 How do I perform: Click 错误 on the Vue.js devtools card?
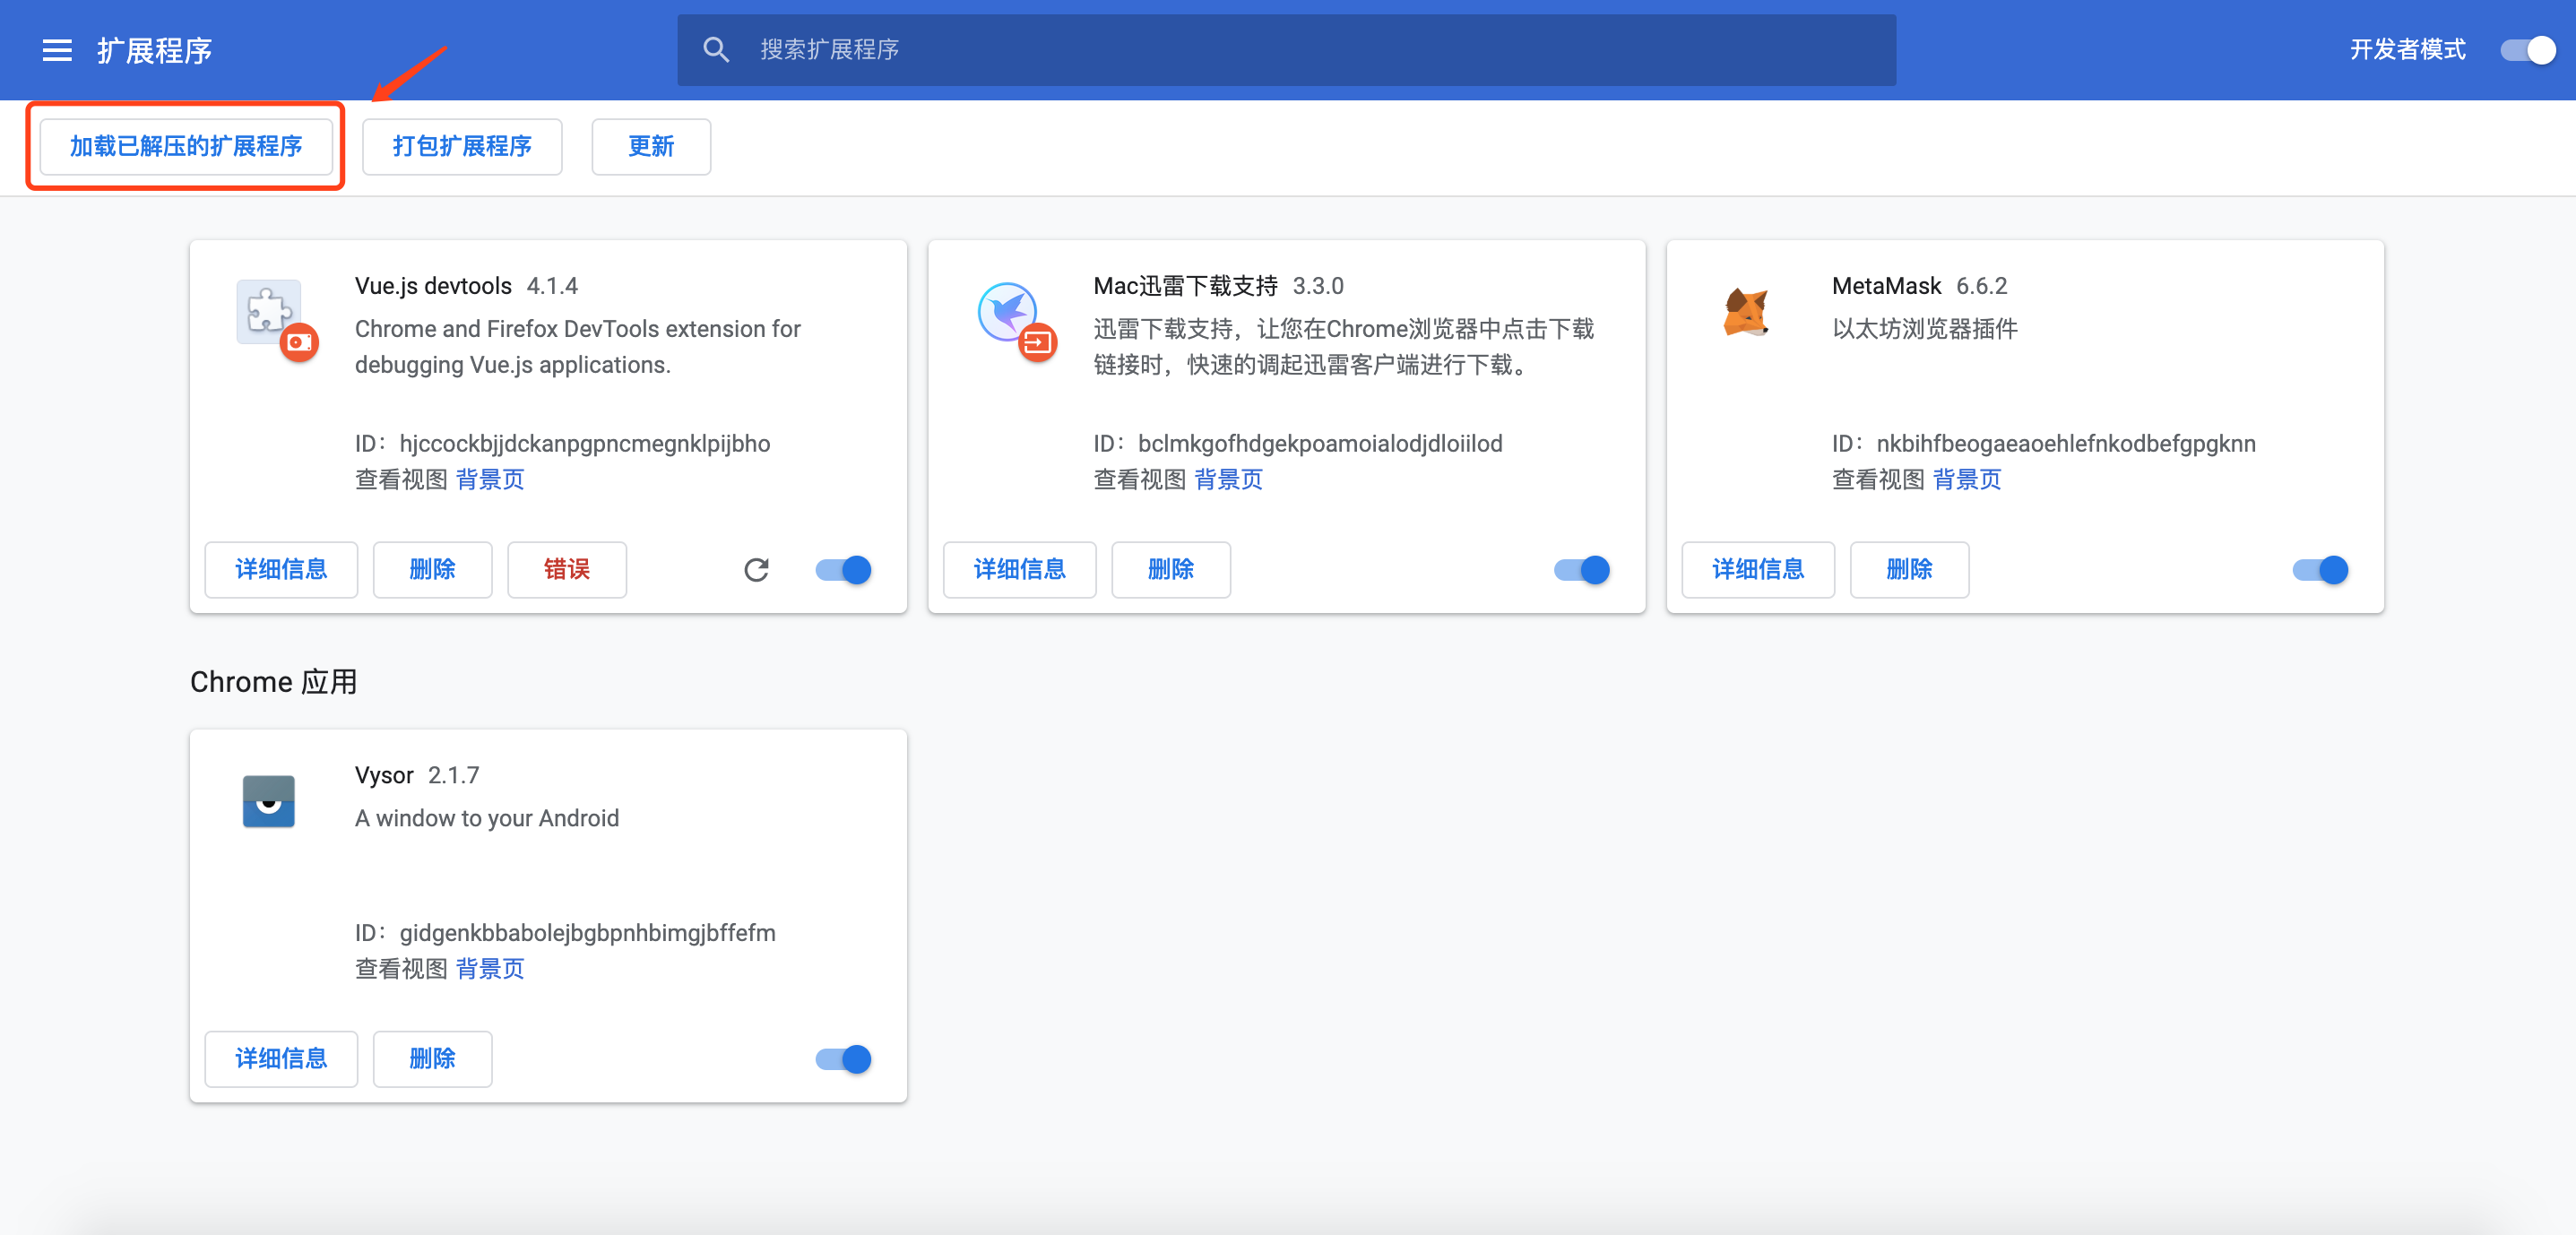tap(566, 570)
